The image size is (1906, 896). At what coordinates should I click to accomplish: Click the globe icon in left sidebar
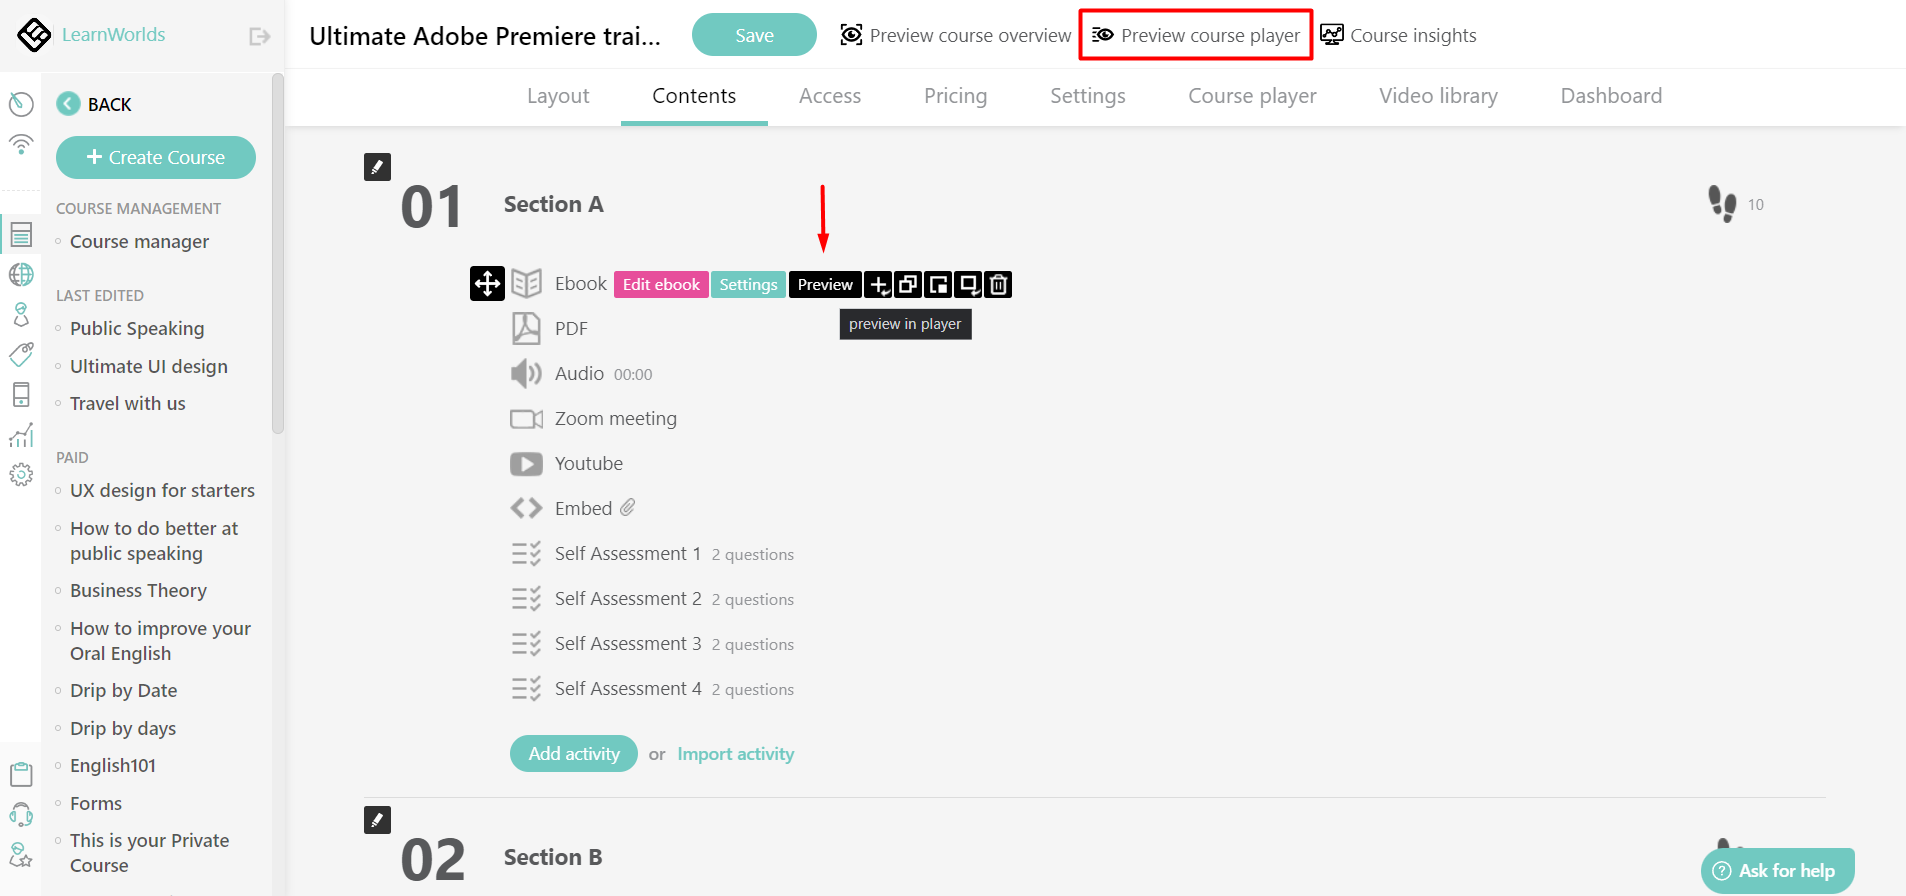[21, 274]
